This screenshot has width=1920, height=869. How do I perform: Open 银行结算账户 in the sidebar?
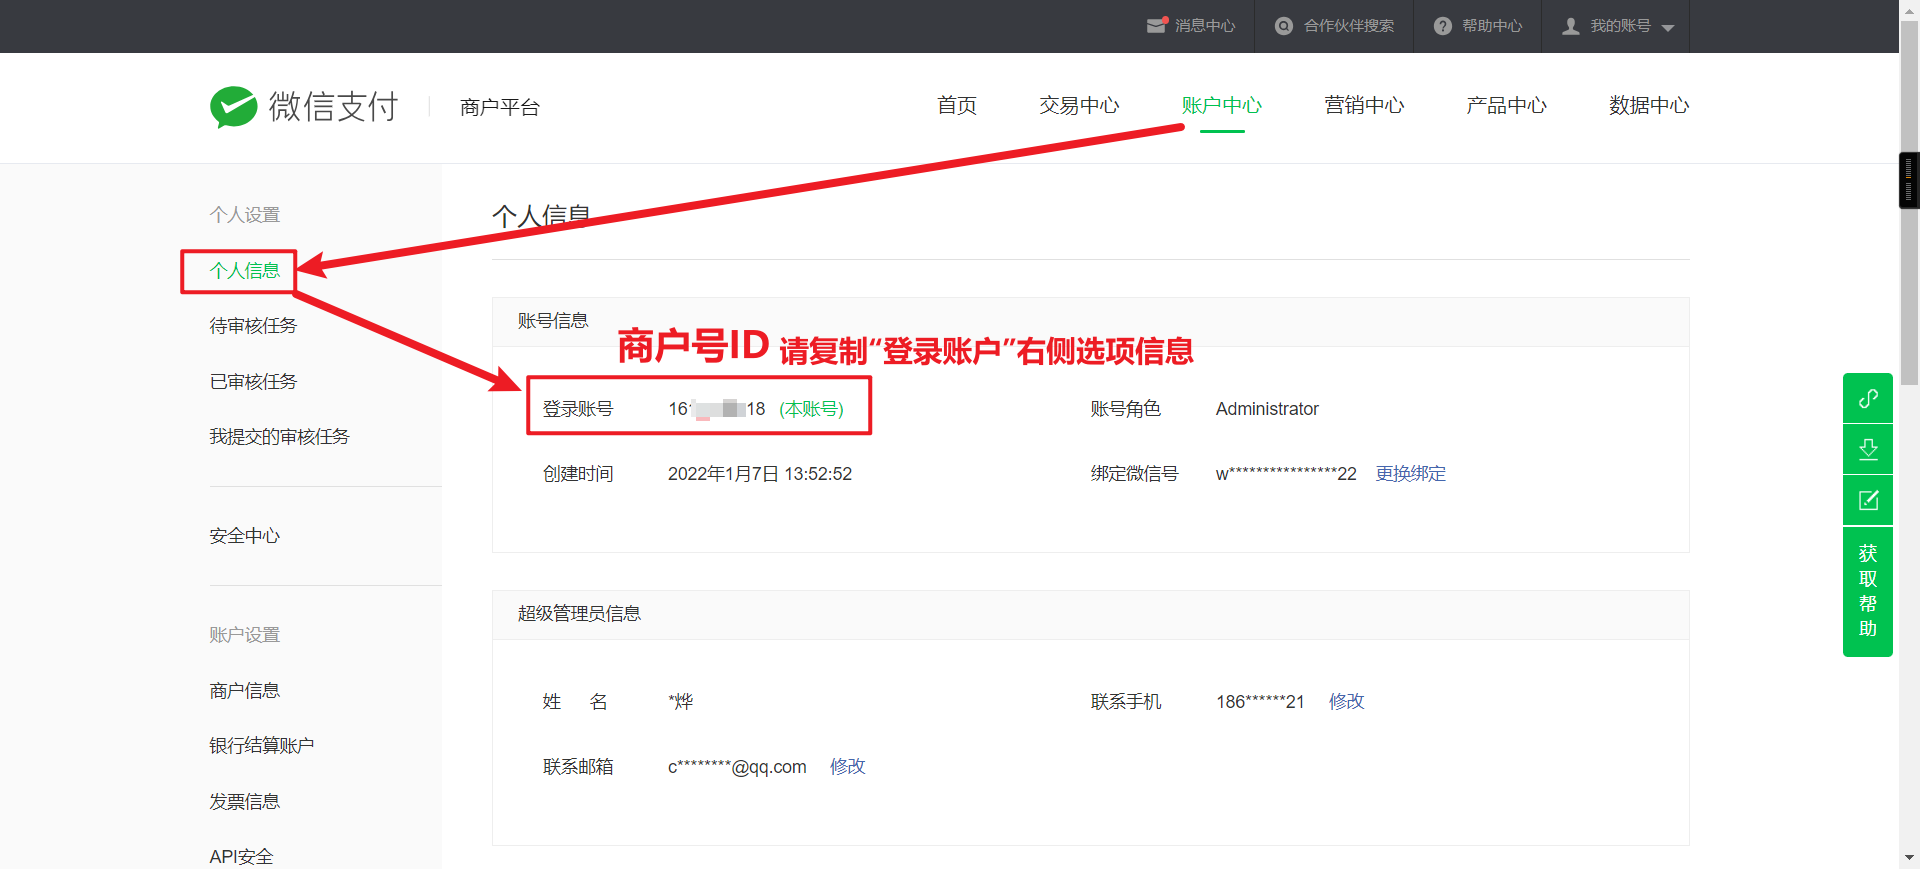[262, 746]
